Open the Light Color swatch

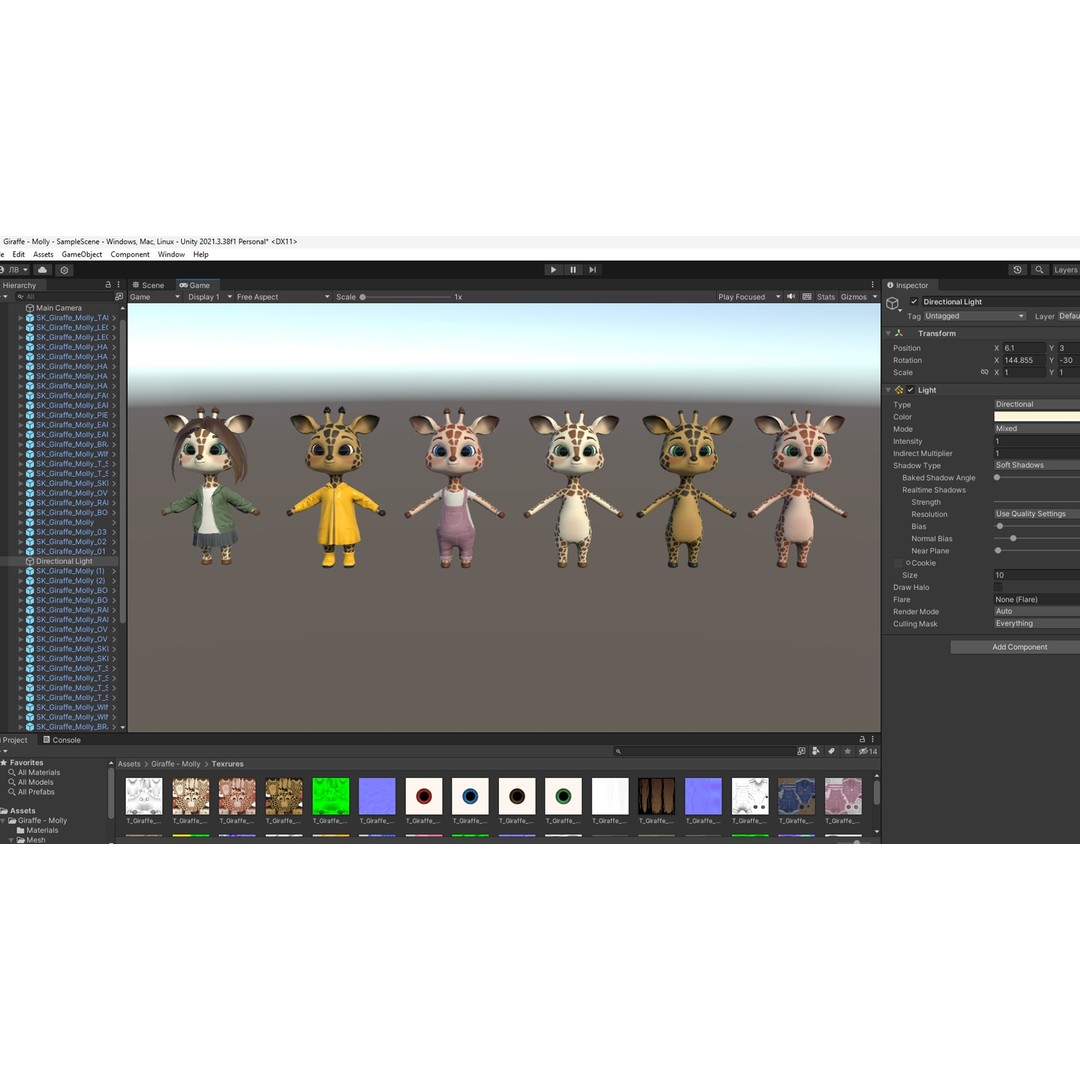click(x=1036, y=417)
